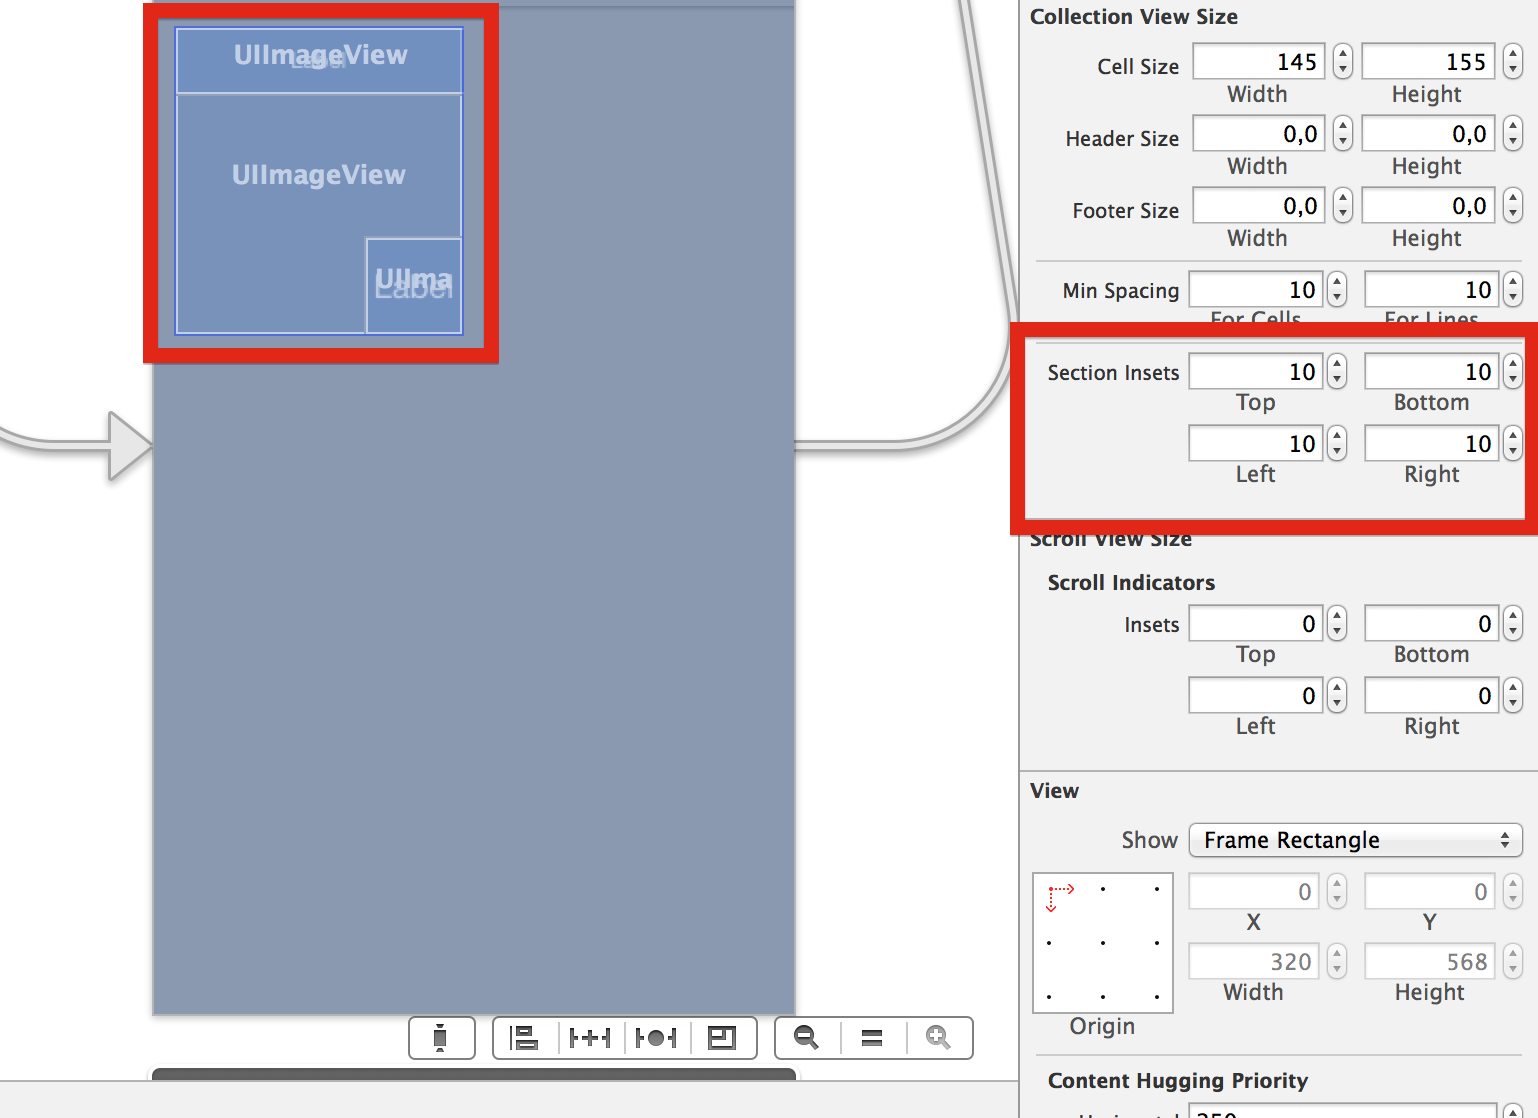Open the Align constraints popup

(525, 1038)
